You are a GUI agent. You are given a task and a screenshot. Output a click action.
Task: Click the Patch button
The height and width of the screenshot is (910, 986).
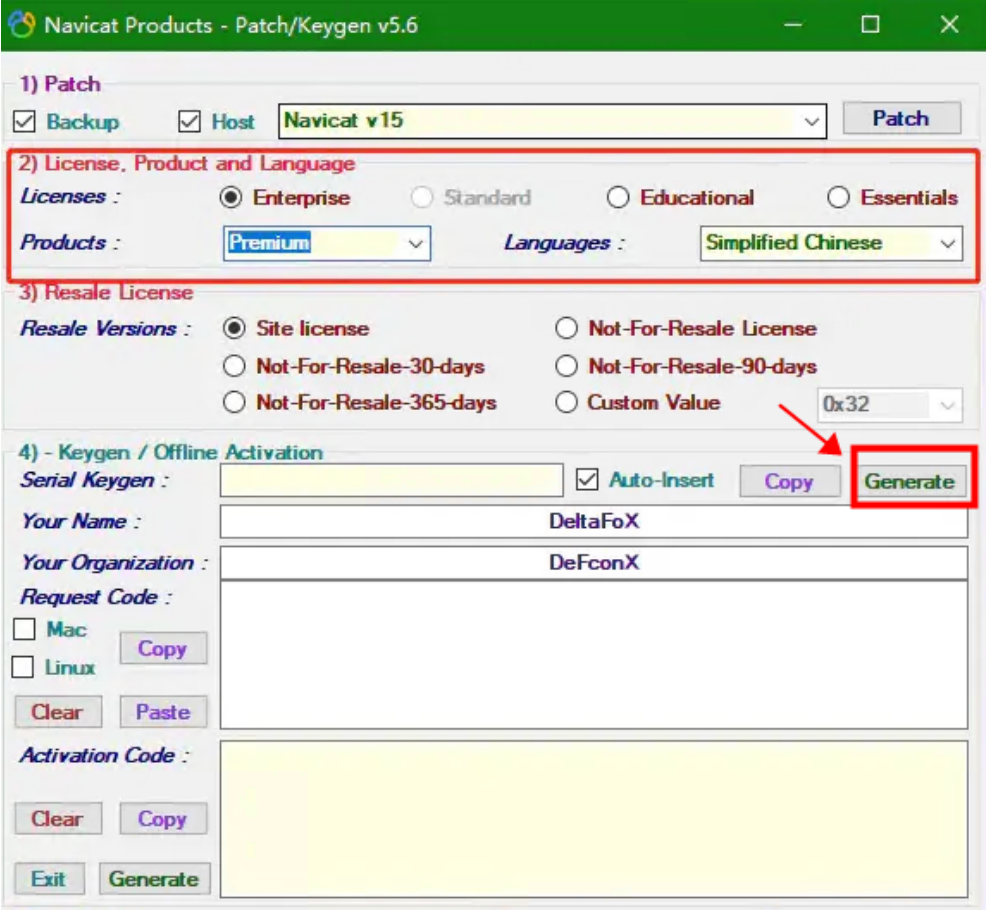click(901, 118)
